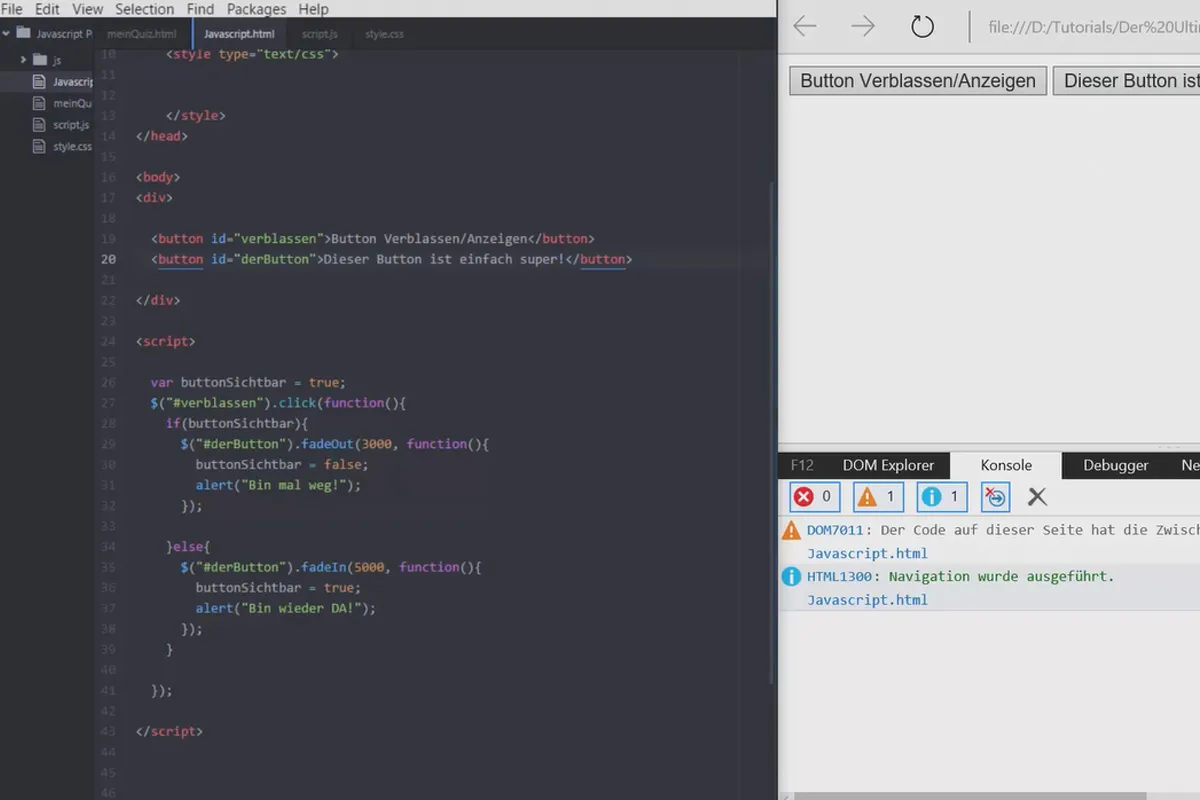
Task: Click line number 20 in gutter
Action: tap(108, 259)
